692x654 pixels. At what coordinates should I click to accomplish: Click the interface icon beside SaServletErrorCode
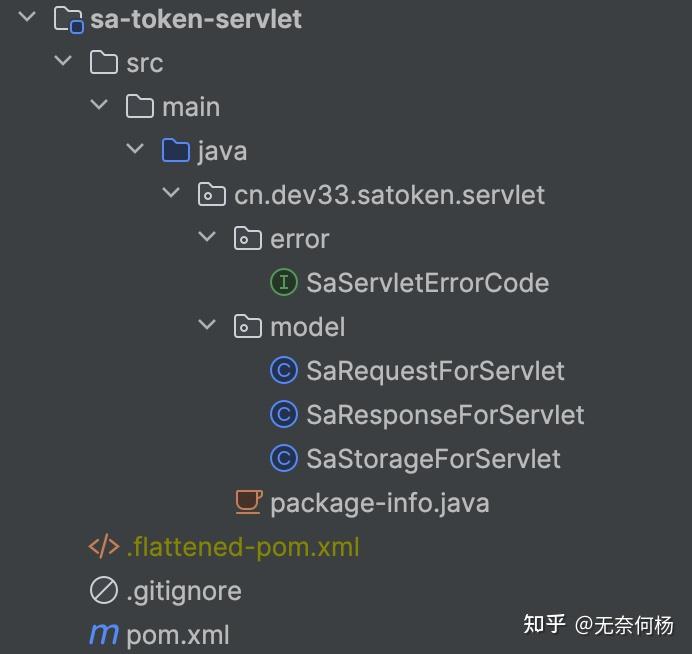click(284, 283)
